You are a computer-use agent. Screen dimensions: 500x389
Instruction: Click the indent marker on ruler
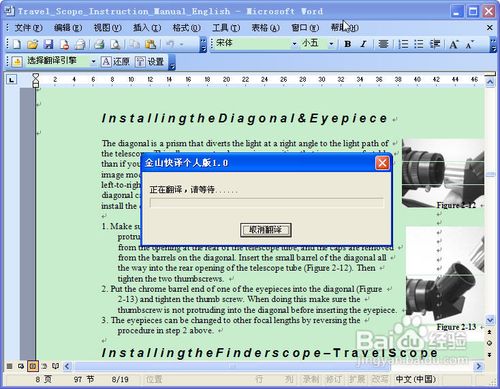35,80
